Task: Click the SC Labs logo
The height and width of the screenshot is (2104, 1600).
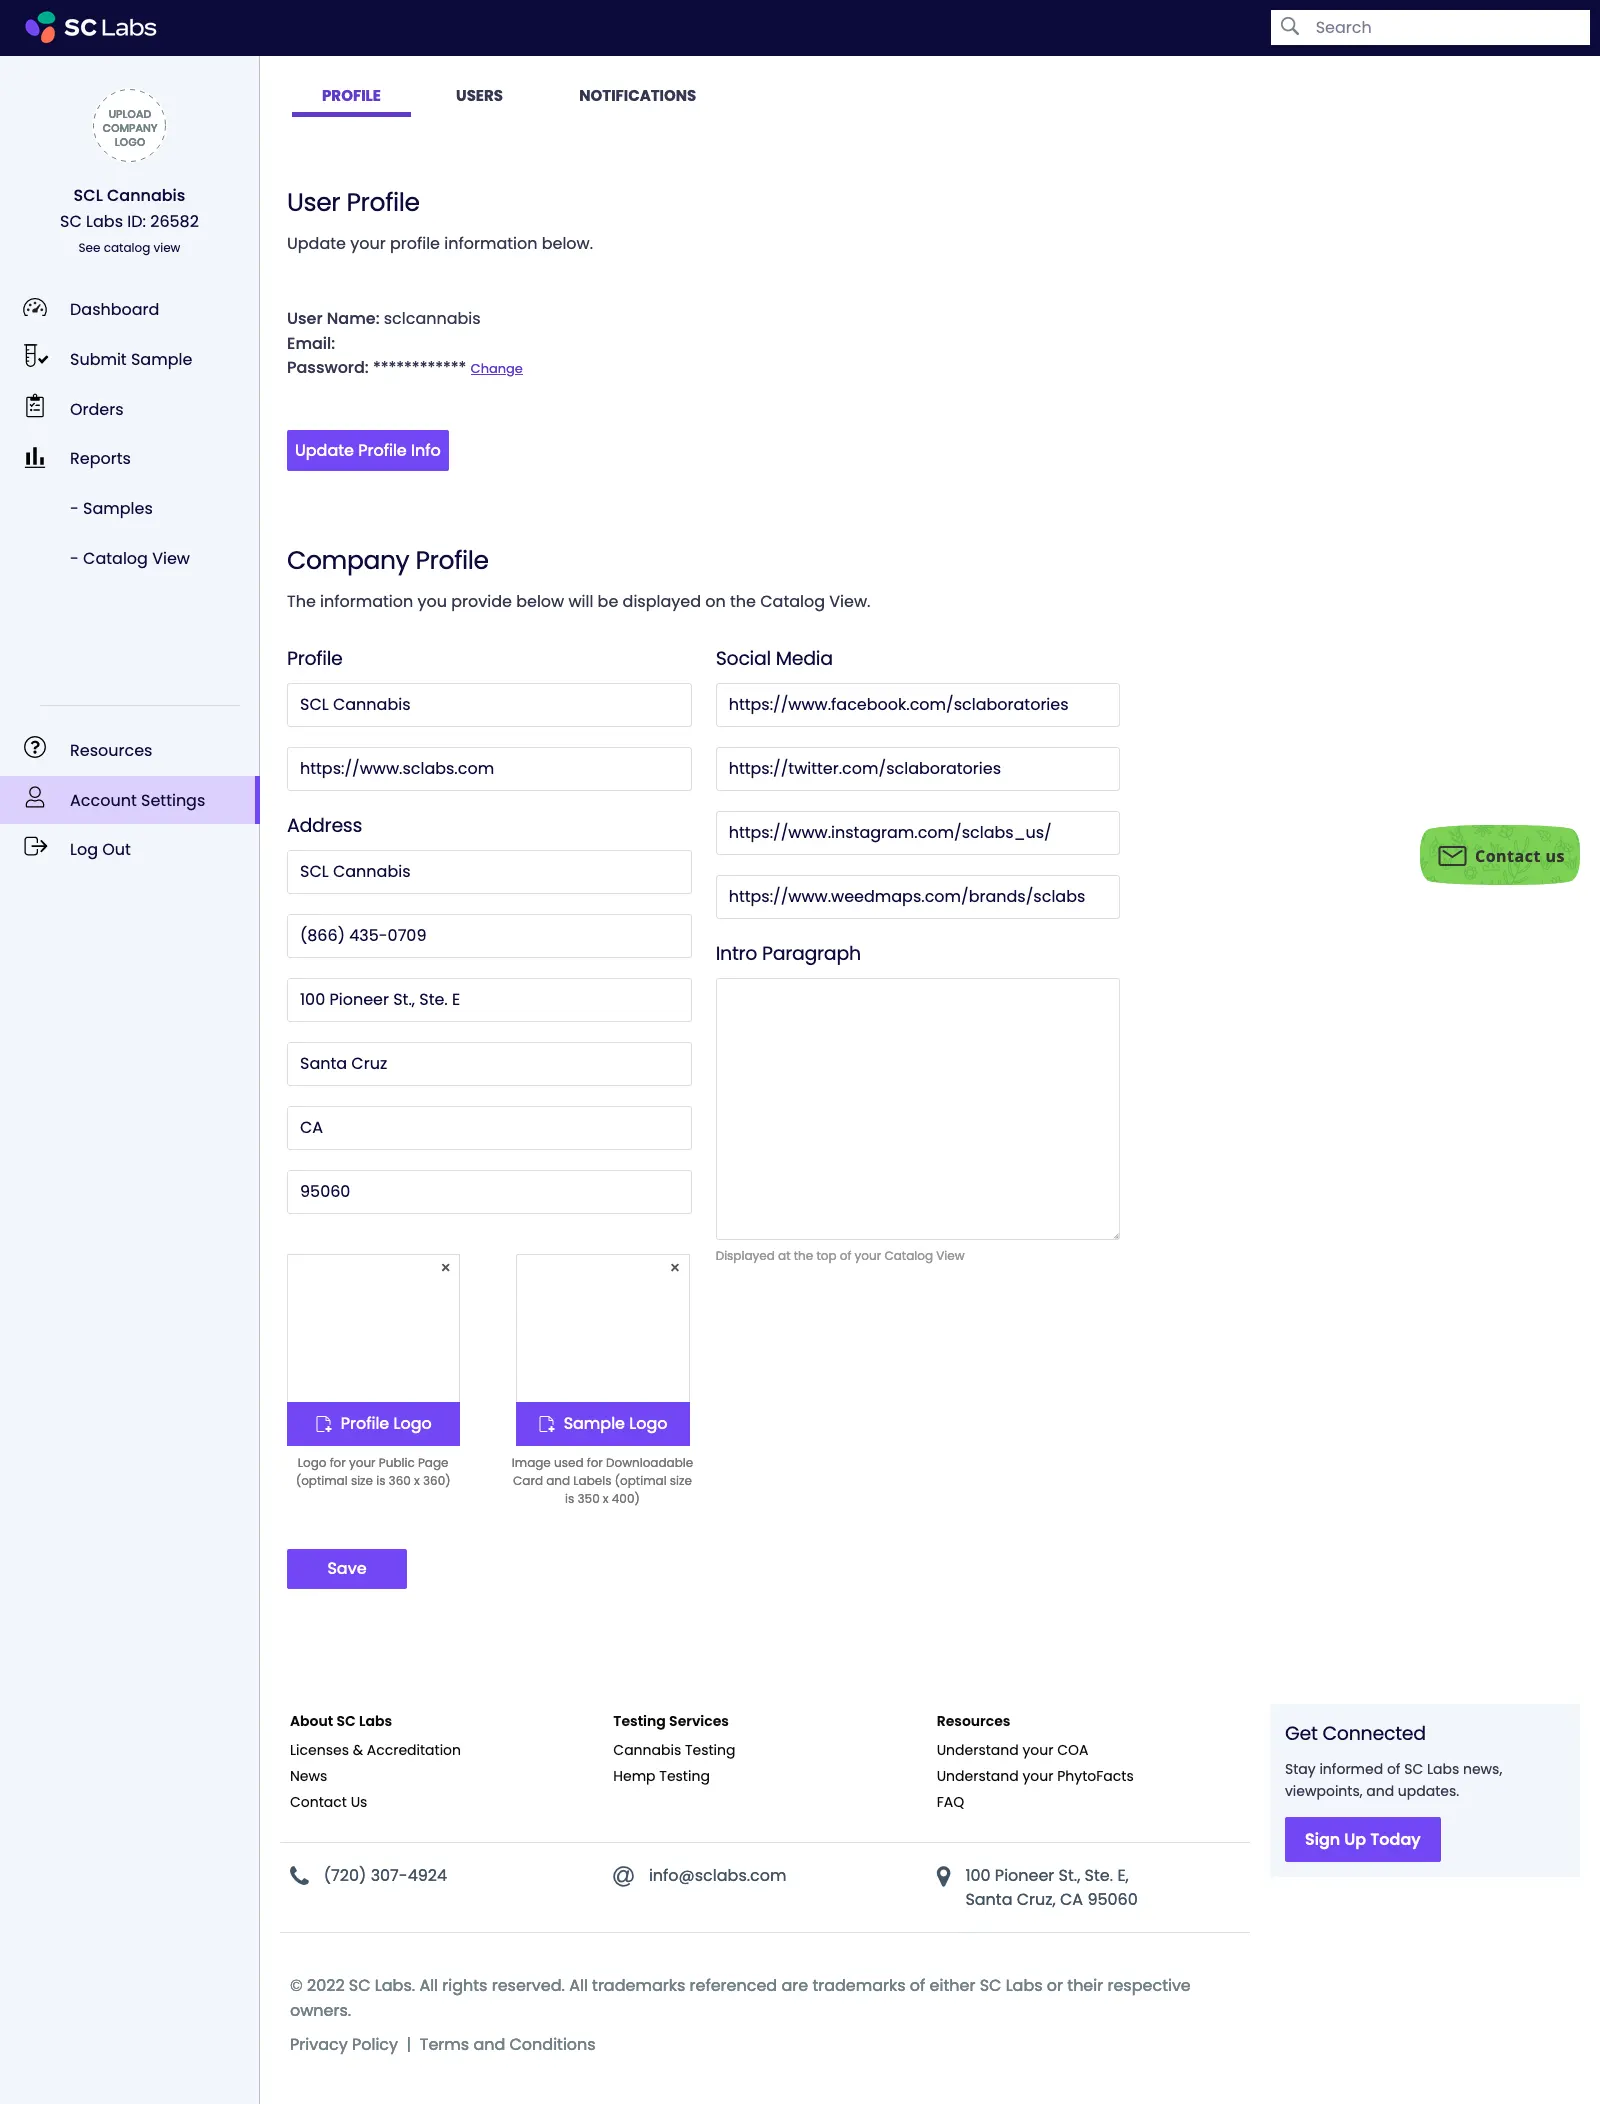Action: (91, 27)
